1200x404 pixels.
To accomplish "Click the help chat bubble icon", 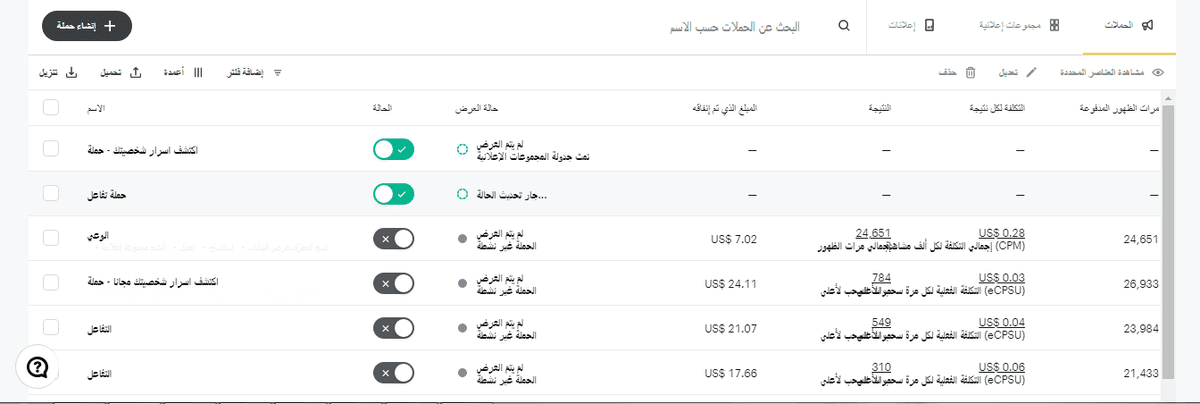I will pyautogui.click(x=38, y=367).
